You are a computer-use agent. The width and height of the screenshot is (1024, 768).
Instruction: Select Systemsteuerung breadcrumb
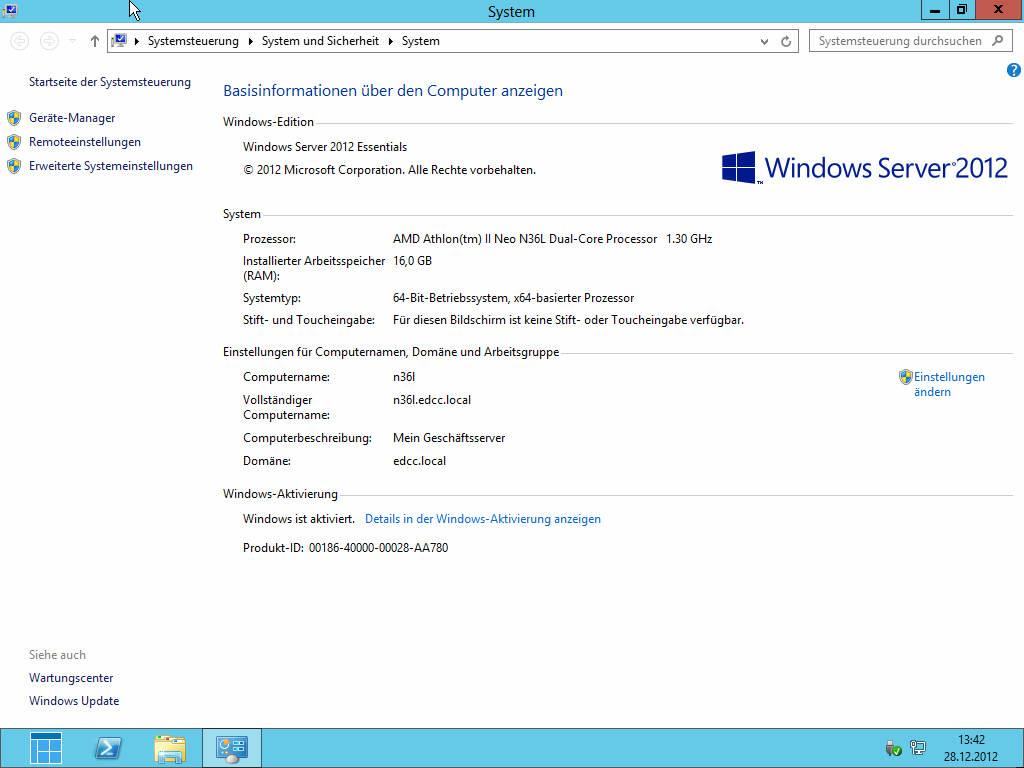[193, 40]
